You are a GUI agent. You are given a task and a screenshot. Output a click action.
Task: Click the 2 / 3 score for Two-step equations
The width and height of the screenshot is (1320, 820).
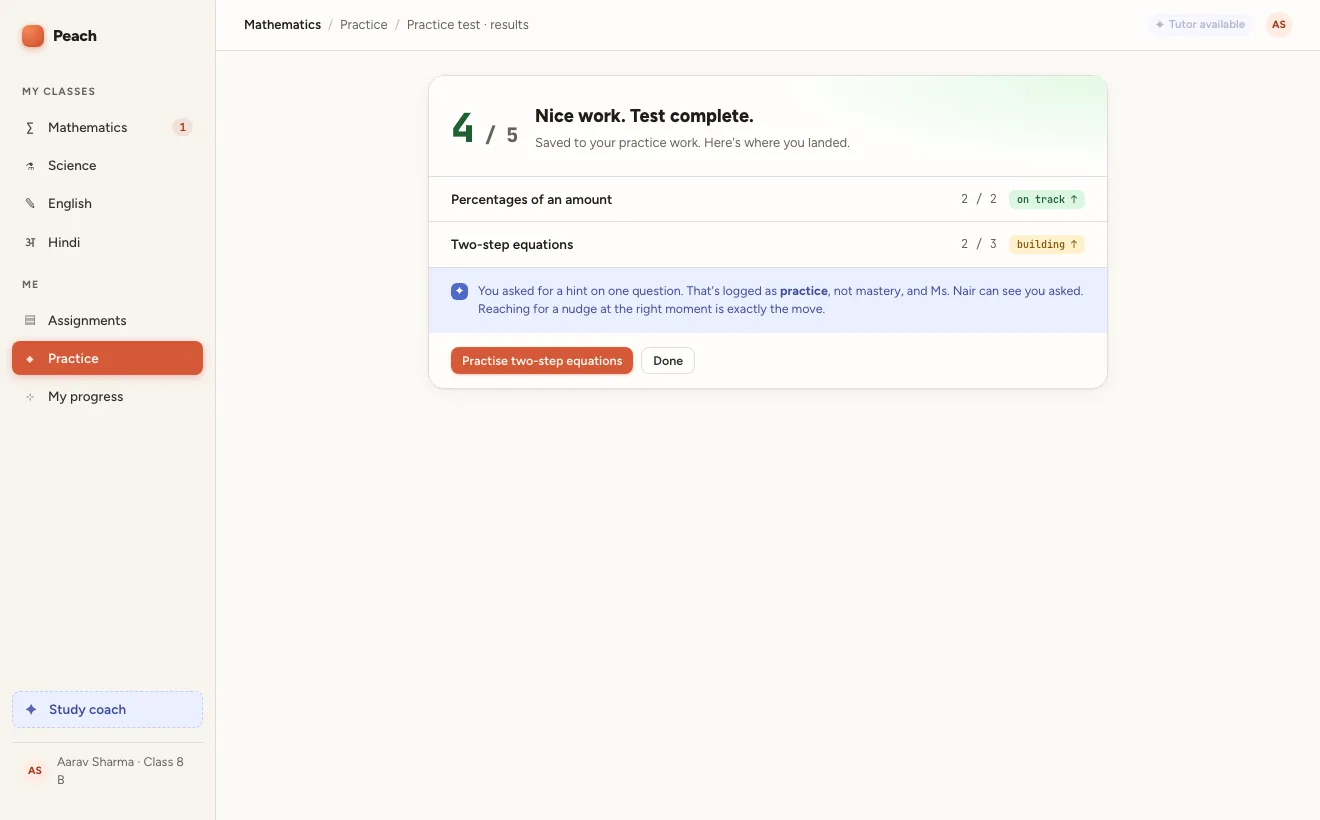pos(979,245)
